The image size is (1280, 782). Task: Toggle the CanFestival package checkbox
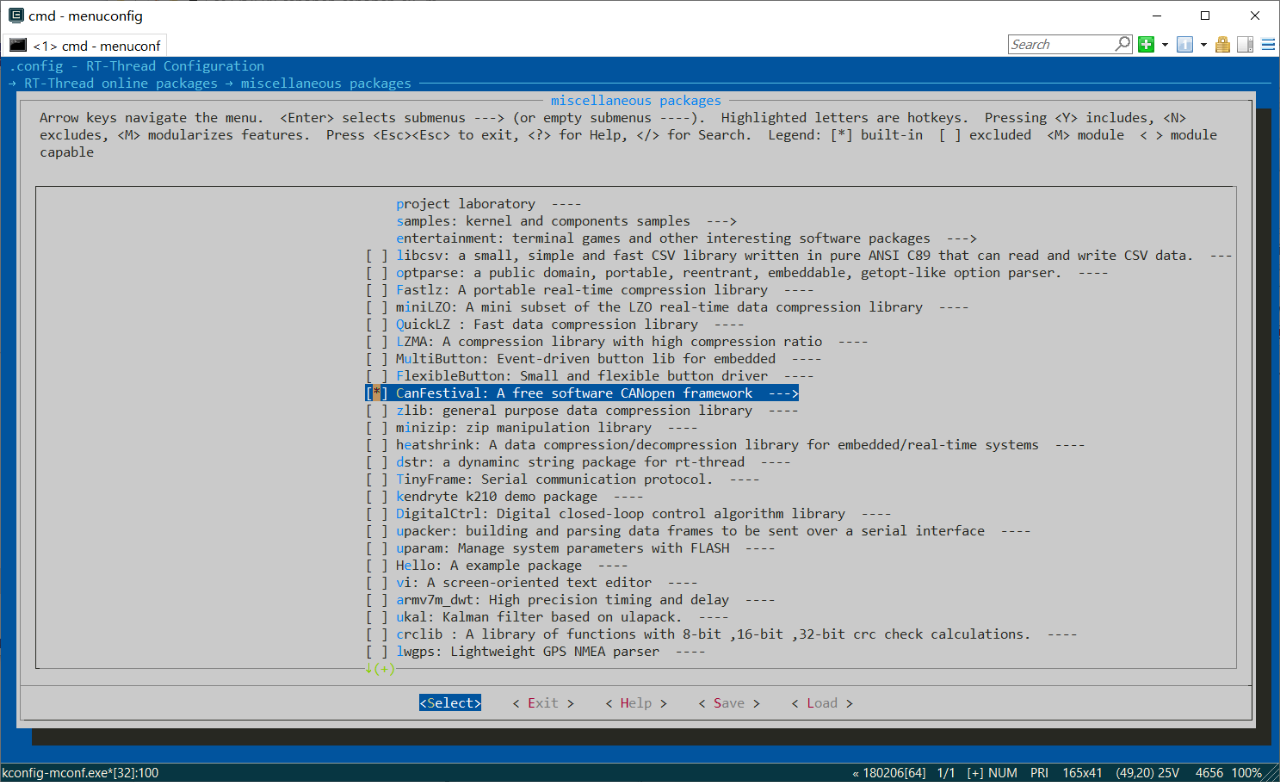coord(377,393)
